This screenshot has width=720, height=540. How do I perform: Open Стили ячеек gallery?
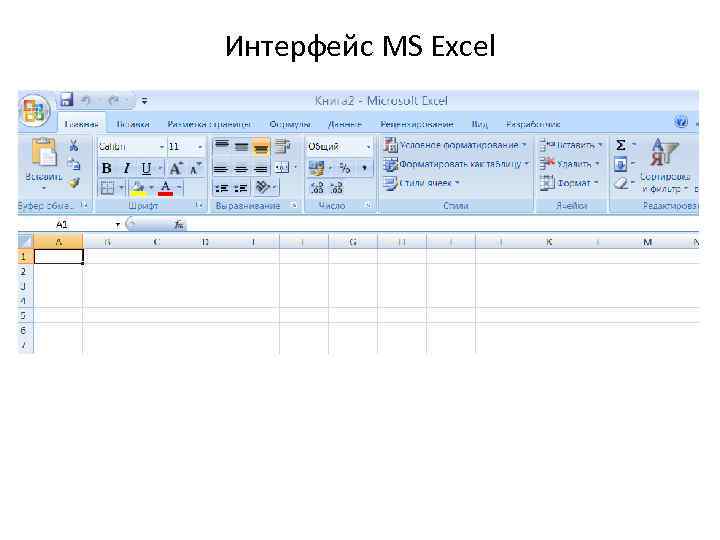point(422,183)
